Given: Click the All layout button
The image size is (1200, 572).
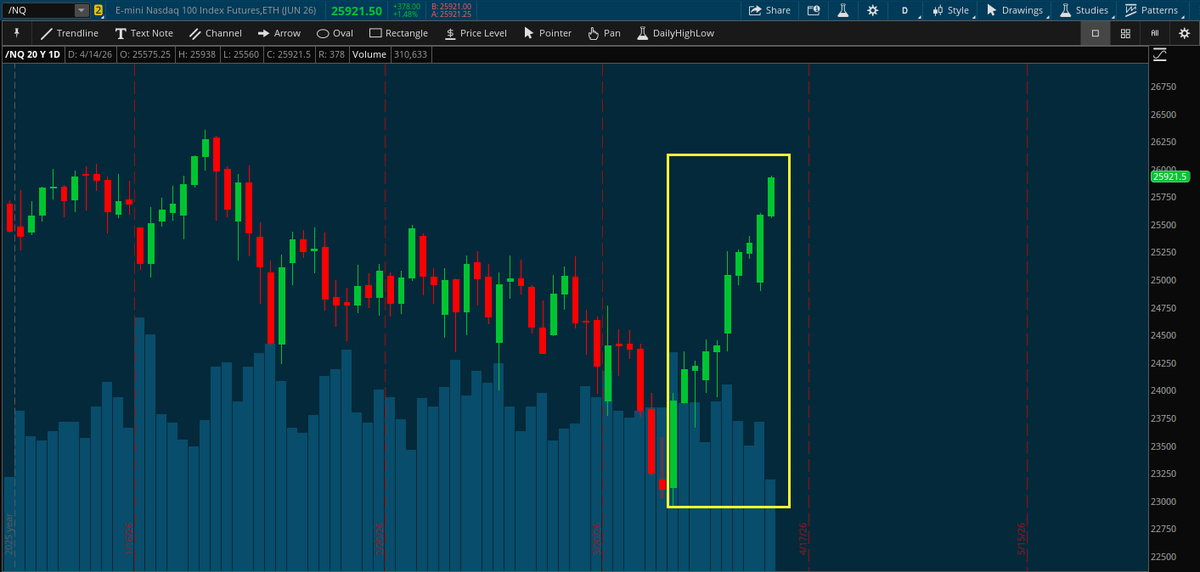Looking at the screenshot, I should (1155, 33).
